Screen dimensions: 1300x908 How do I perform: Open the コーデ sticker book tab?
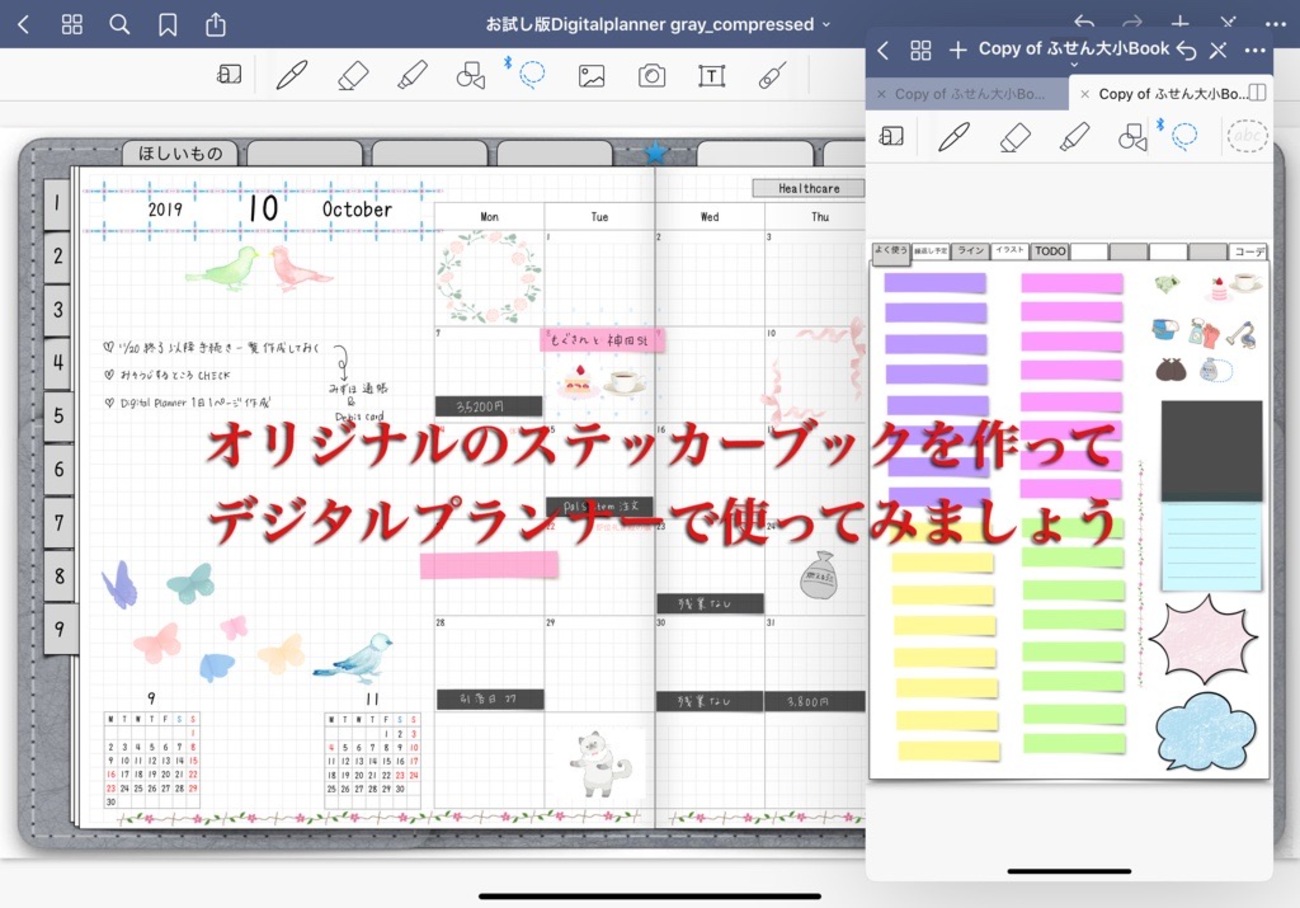tap(1249, 251)
